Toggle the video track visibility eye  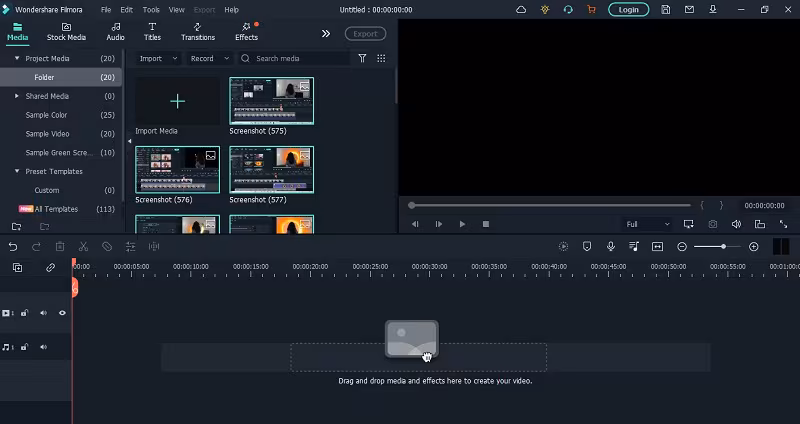point(62,313)
